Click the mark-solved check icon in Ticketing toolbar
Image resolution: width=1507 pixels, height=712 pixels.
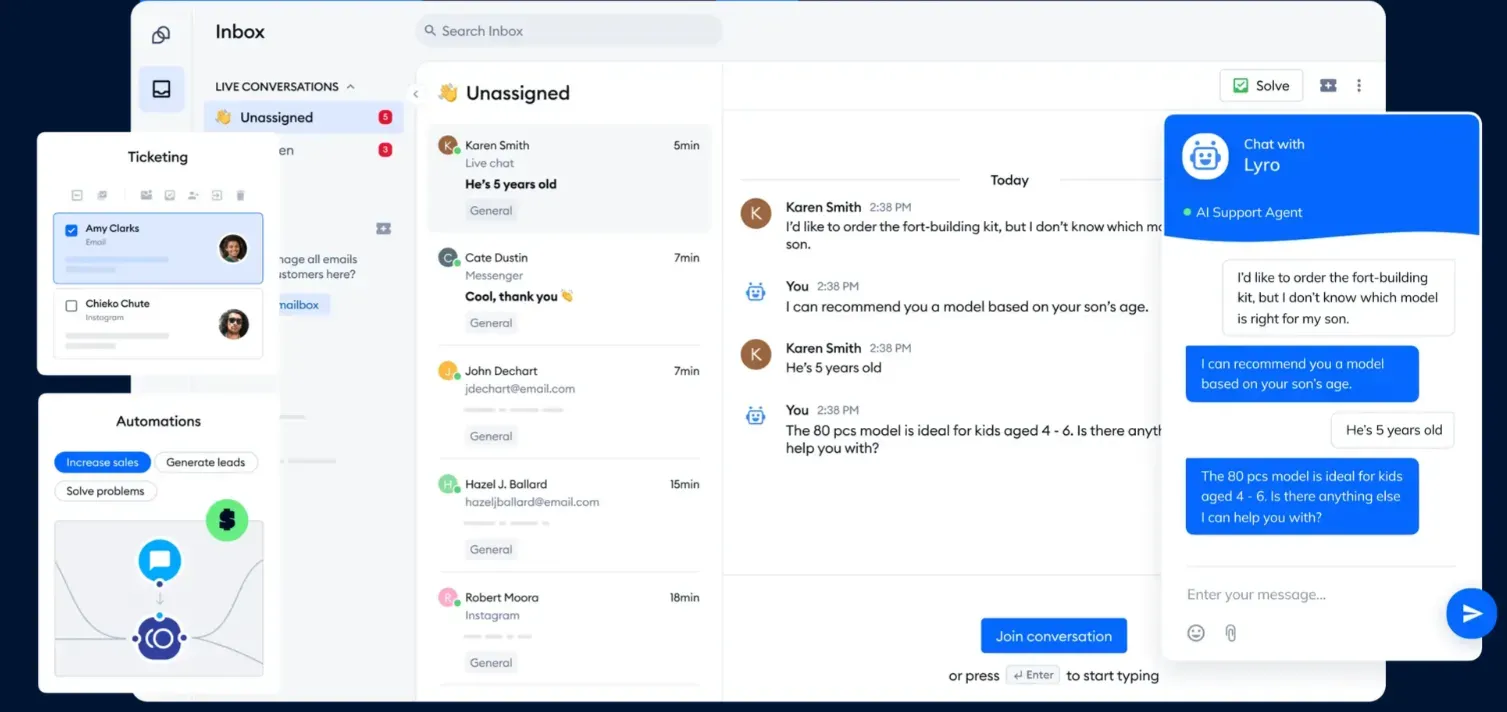point(170,195)
